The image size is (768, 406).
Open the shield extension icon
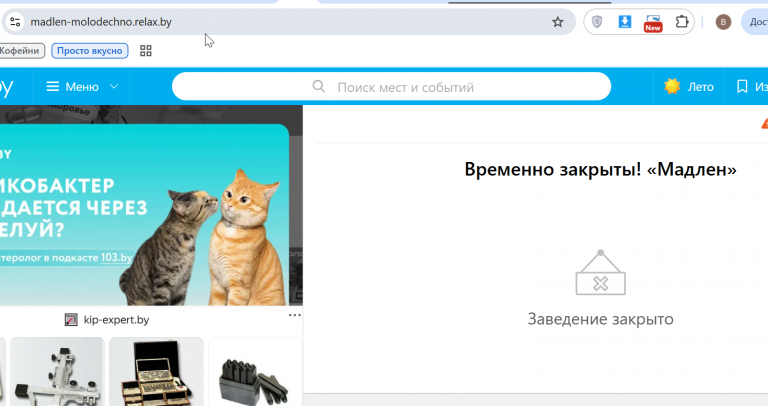(x=597, y=22)
